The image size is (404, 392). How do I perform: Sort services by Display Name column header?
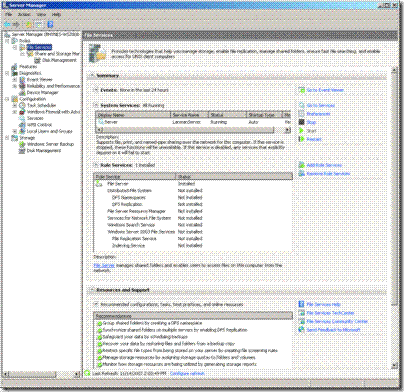pos(133,115)
